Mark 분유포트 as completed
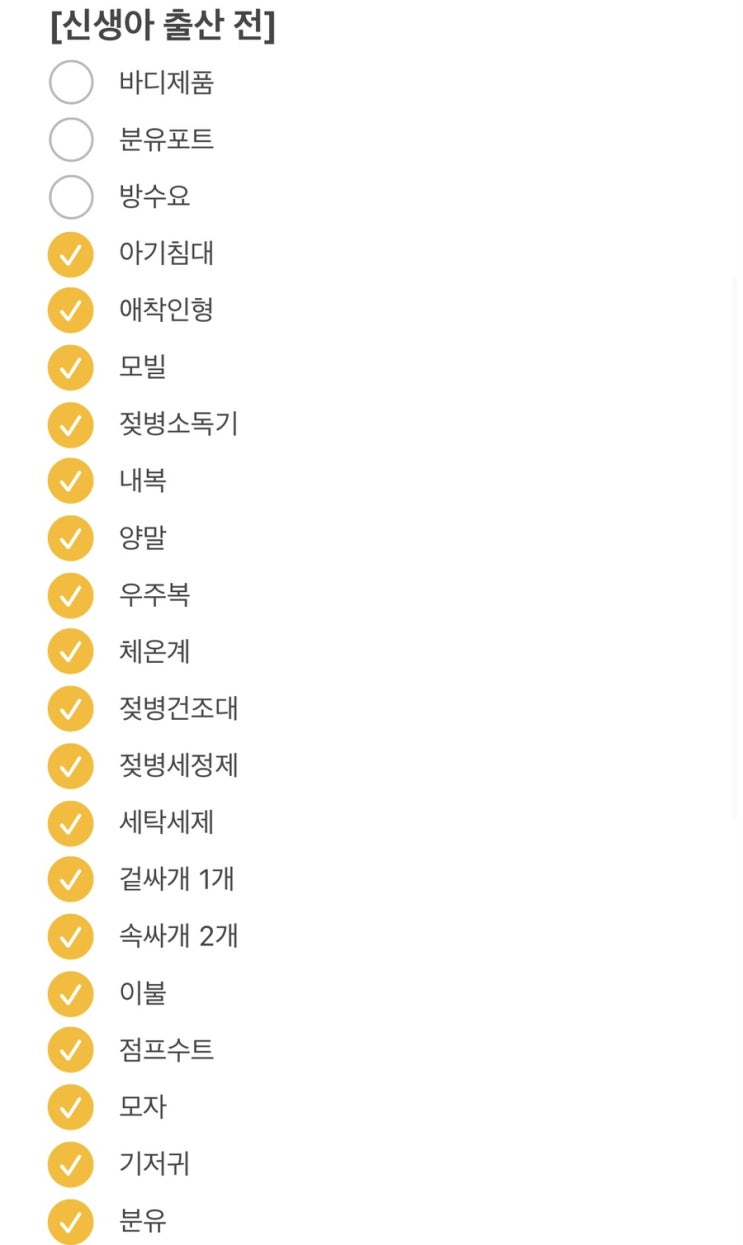This screenshot has height=1245, width=743. pyautogui.click(x=71, y=139)
